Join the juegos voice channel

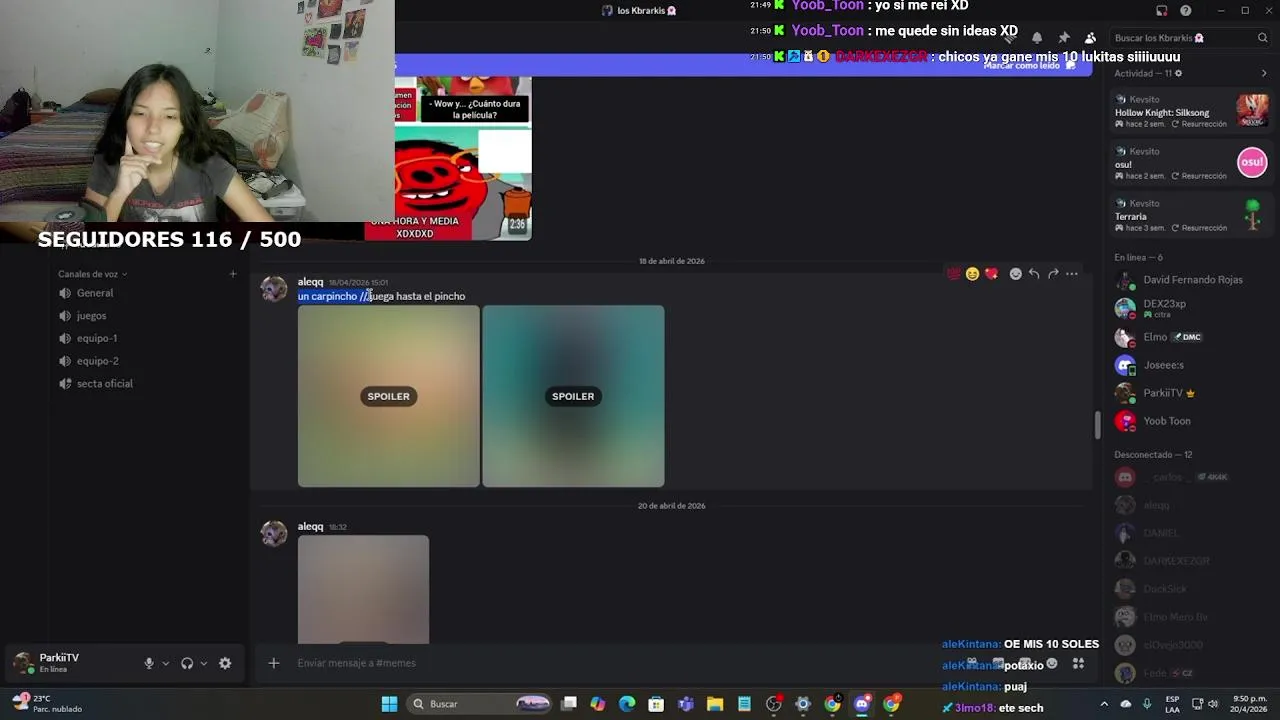[x=148, y=316]
